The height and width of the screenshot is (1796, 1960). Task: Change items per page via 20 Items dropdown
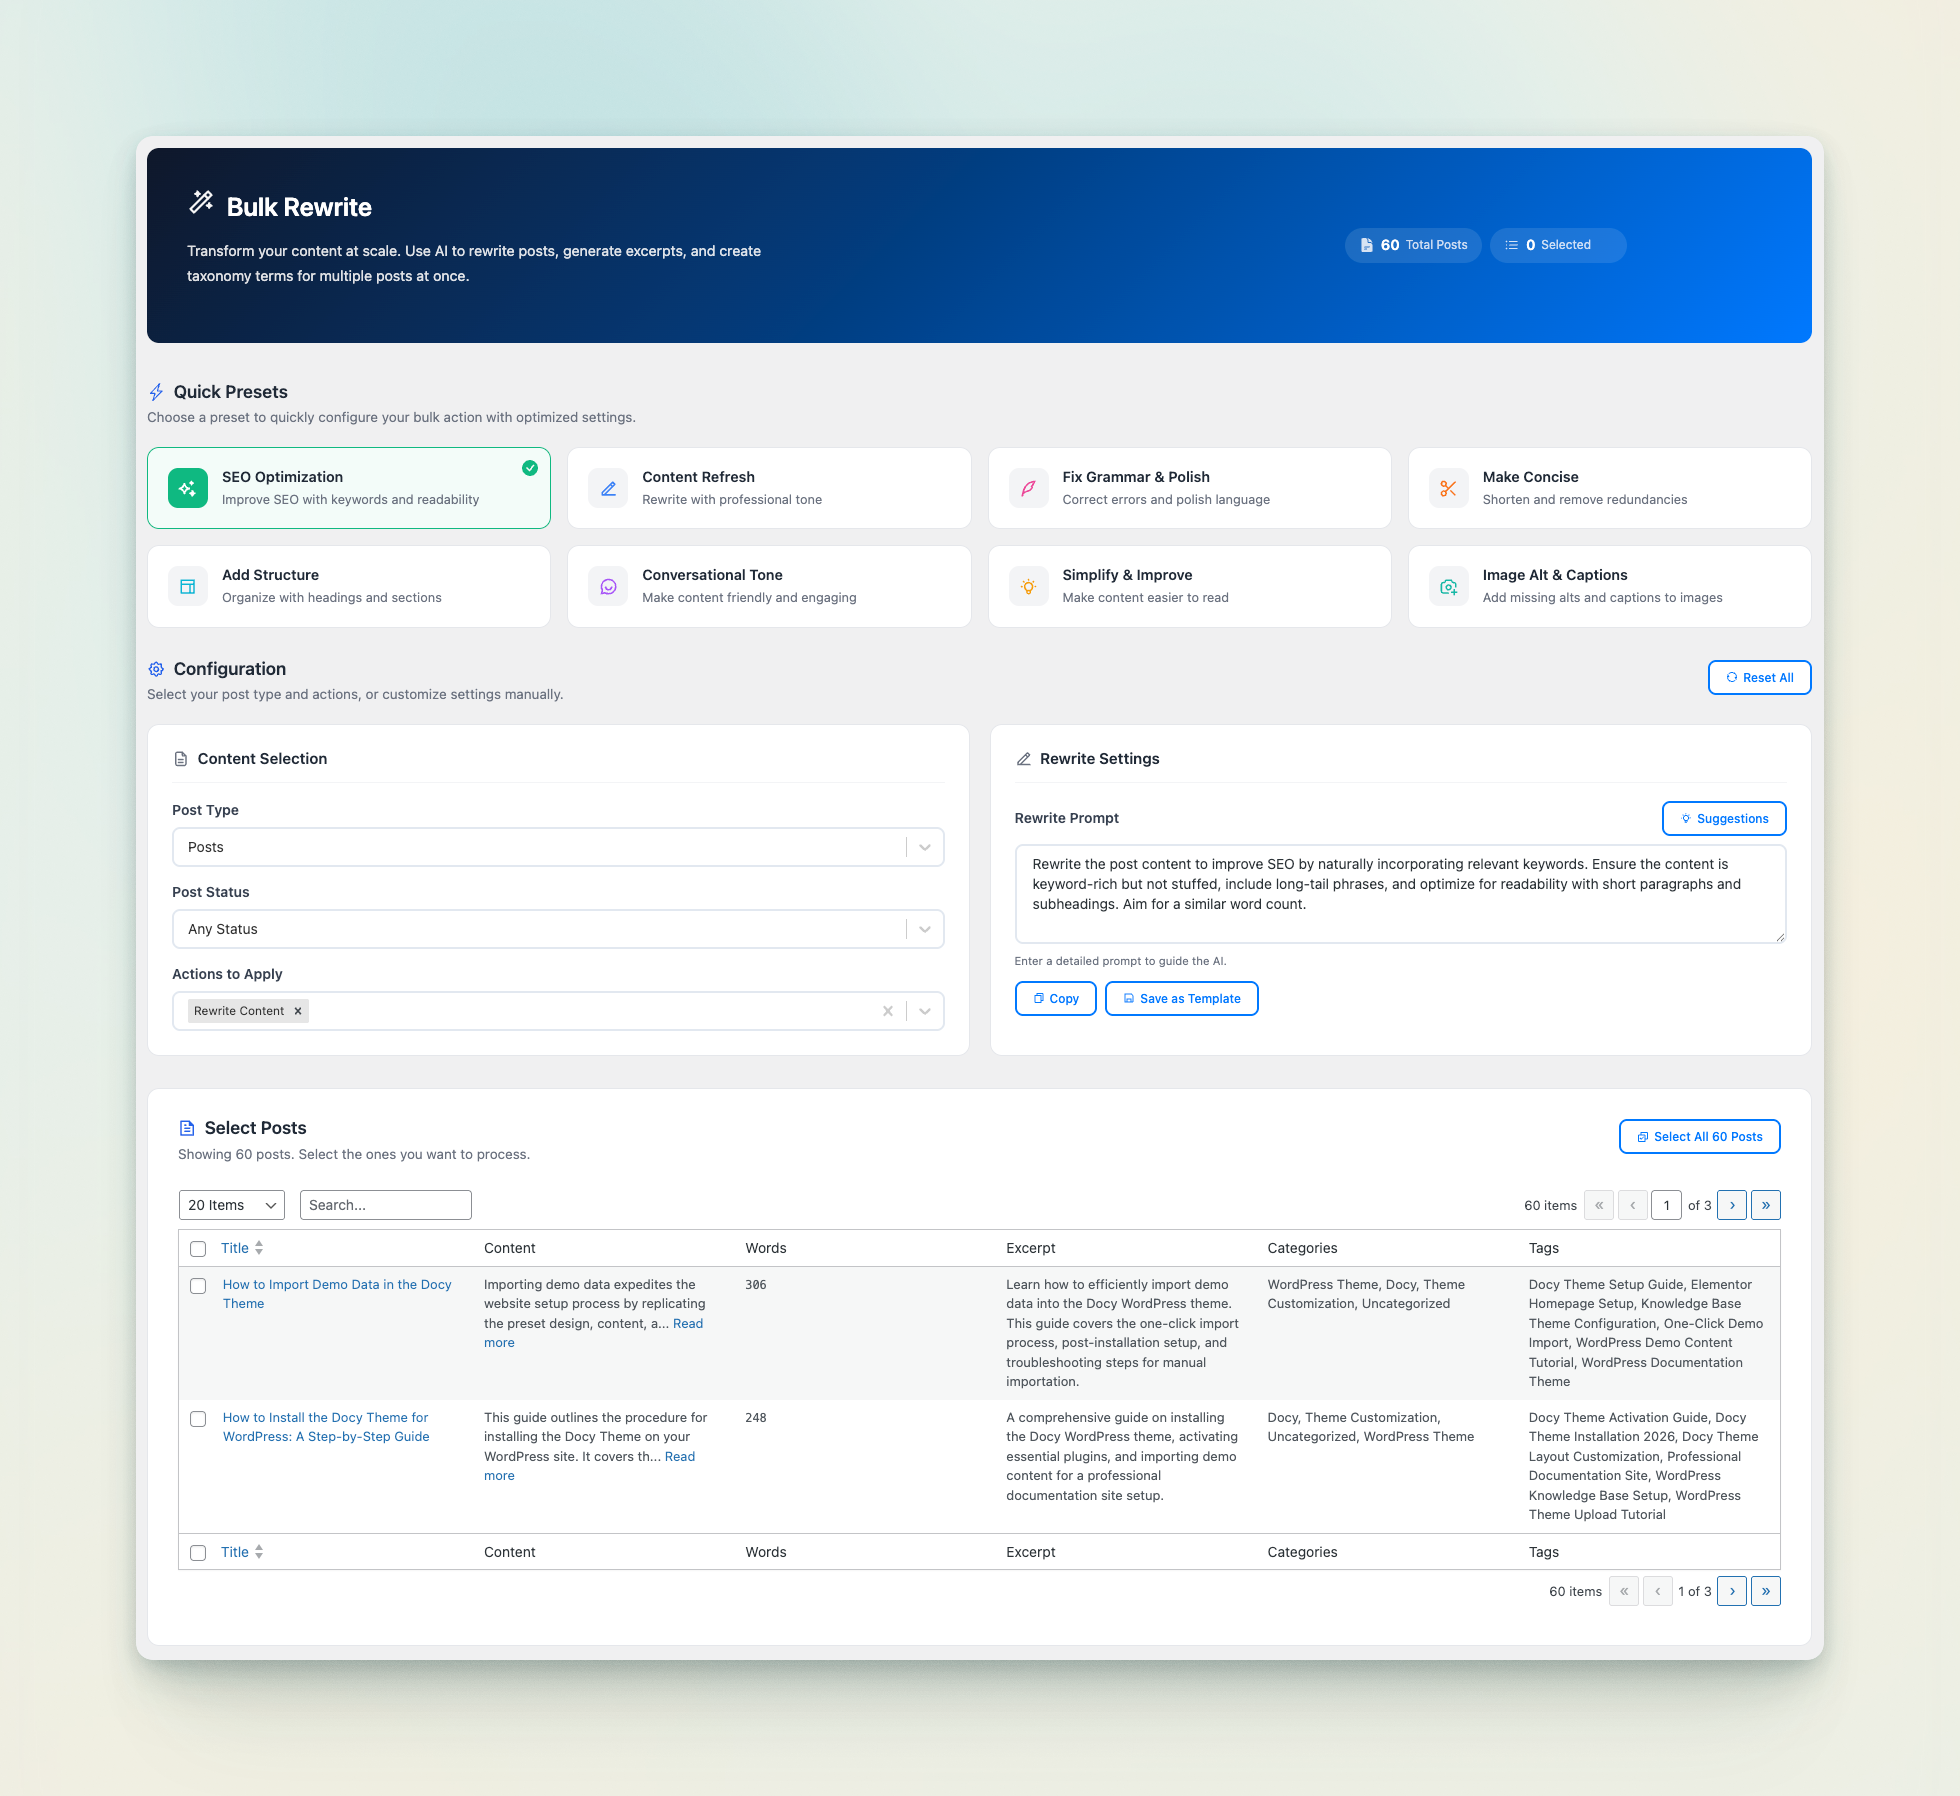pyautogui.click(x=231, y=1204)
